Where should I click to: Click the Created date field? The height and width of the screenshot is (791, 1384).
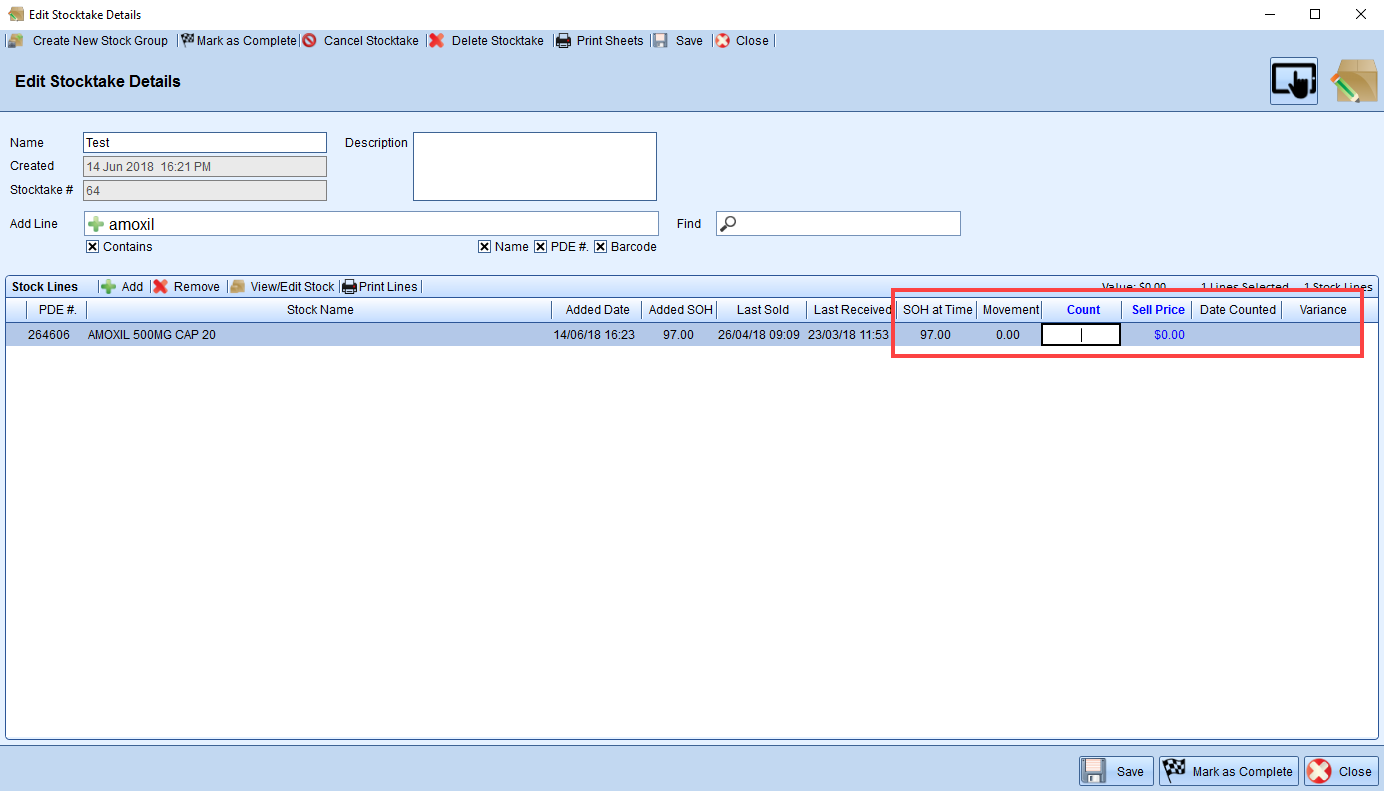(x=205, y=167)
